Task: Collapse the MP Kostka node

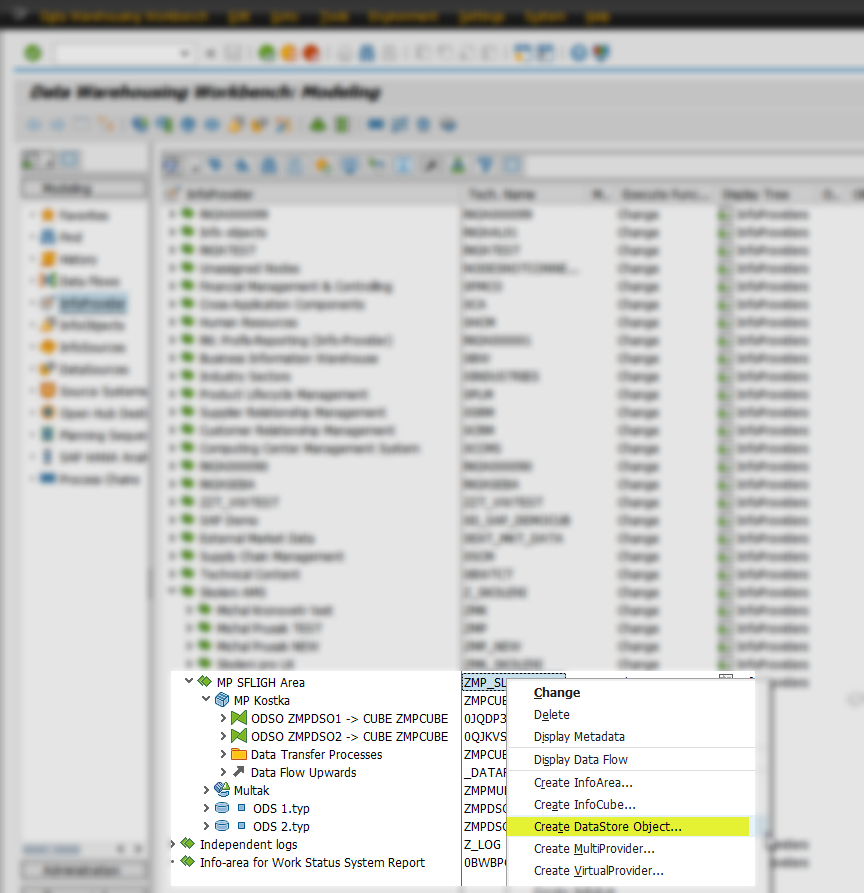Action: [206, 701]
